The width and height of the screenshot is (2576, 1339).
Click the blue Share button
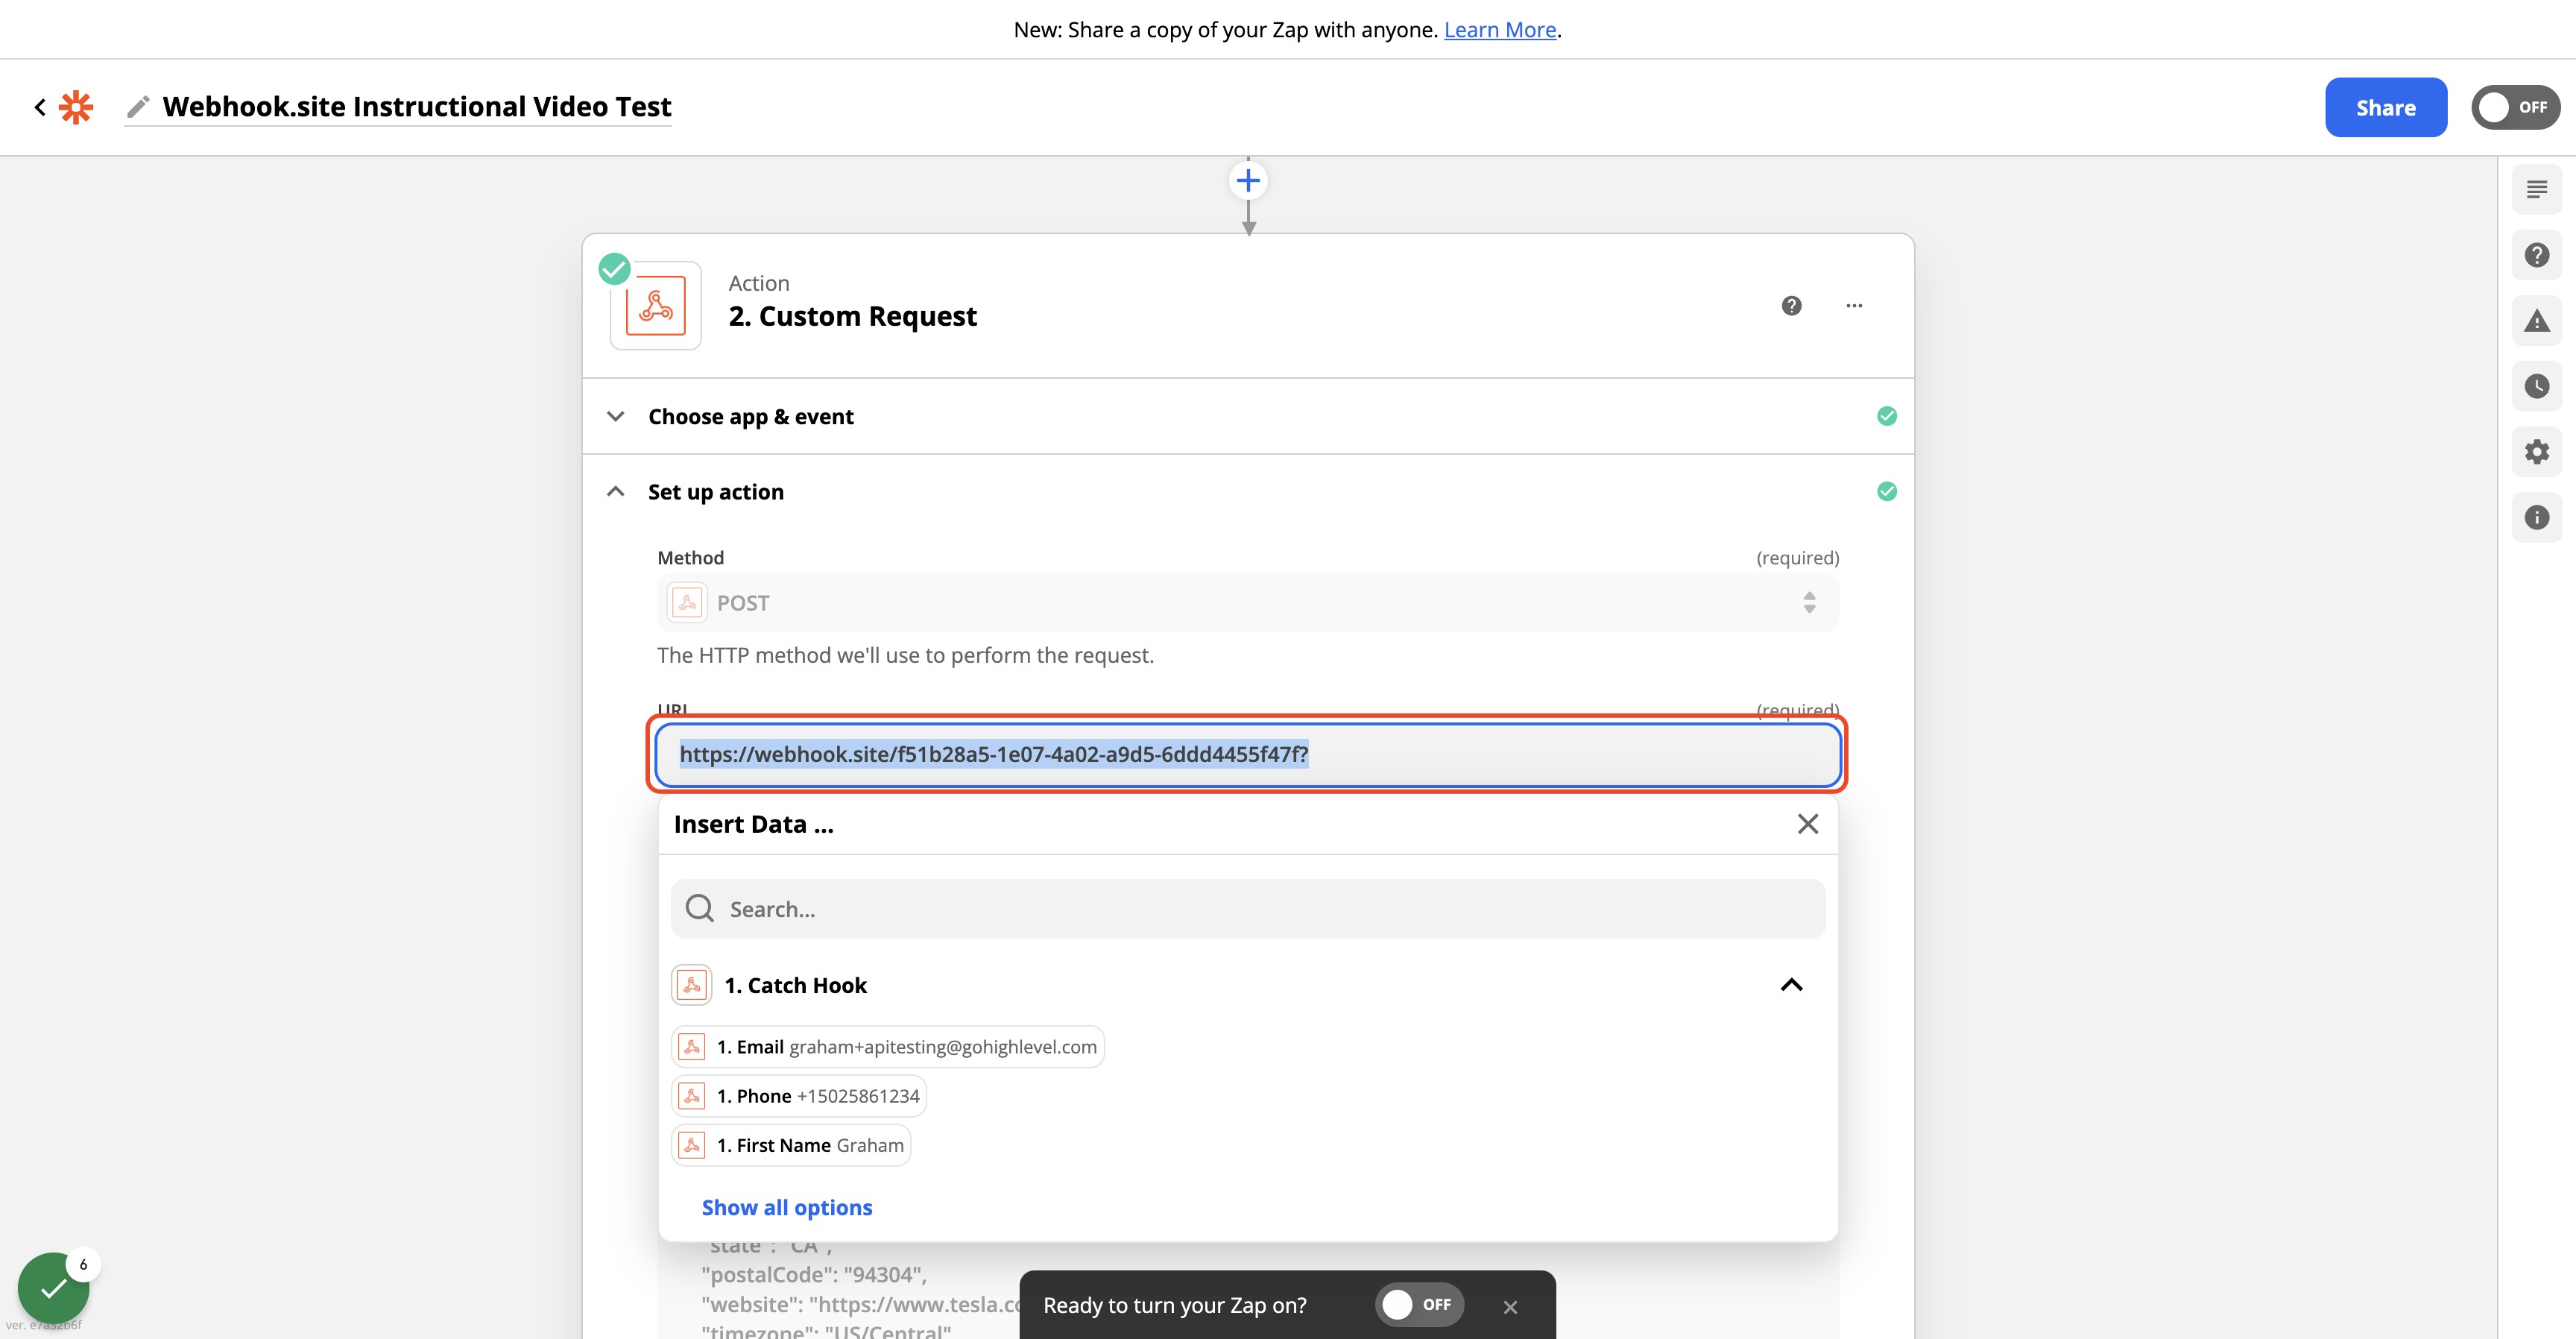click(2386, 107)
